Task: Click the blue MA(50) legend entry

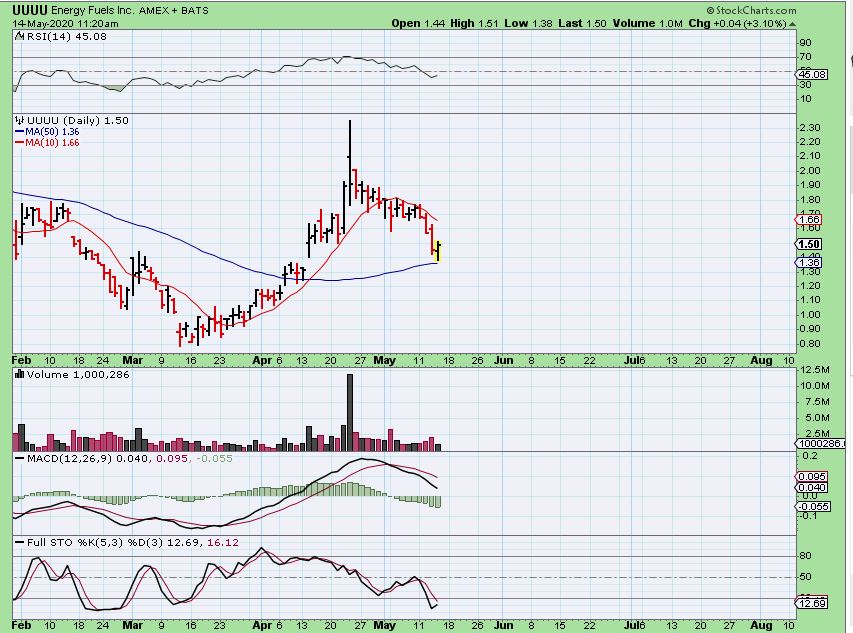Action: pos(42,131)
